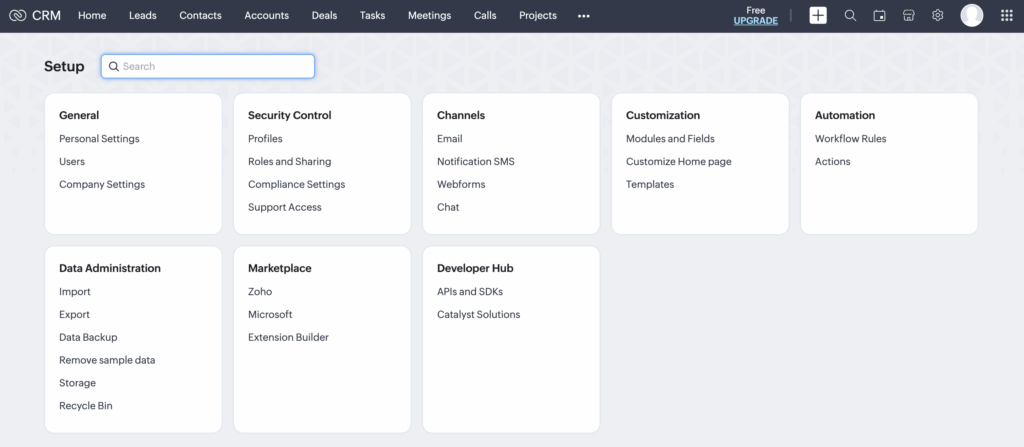
Task: Open Roles and Sharing settings
Action: [x=289, y=162]
